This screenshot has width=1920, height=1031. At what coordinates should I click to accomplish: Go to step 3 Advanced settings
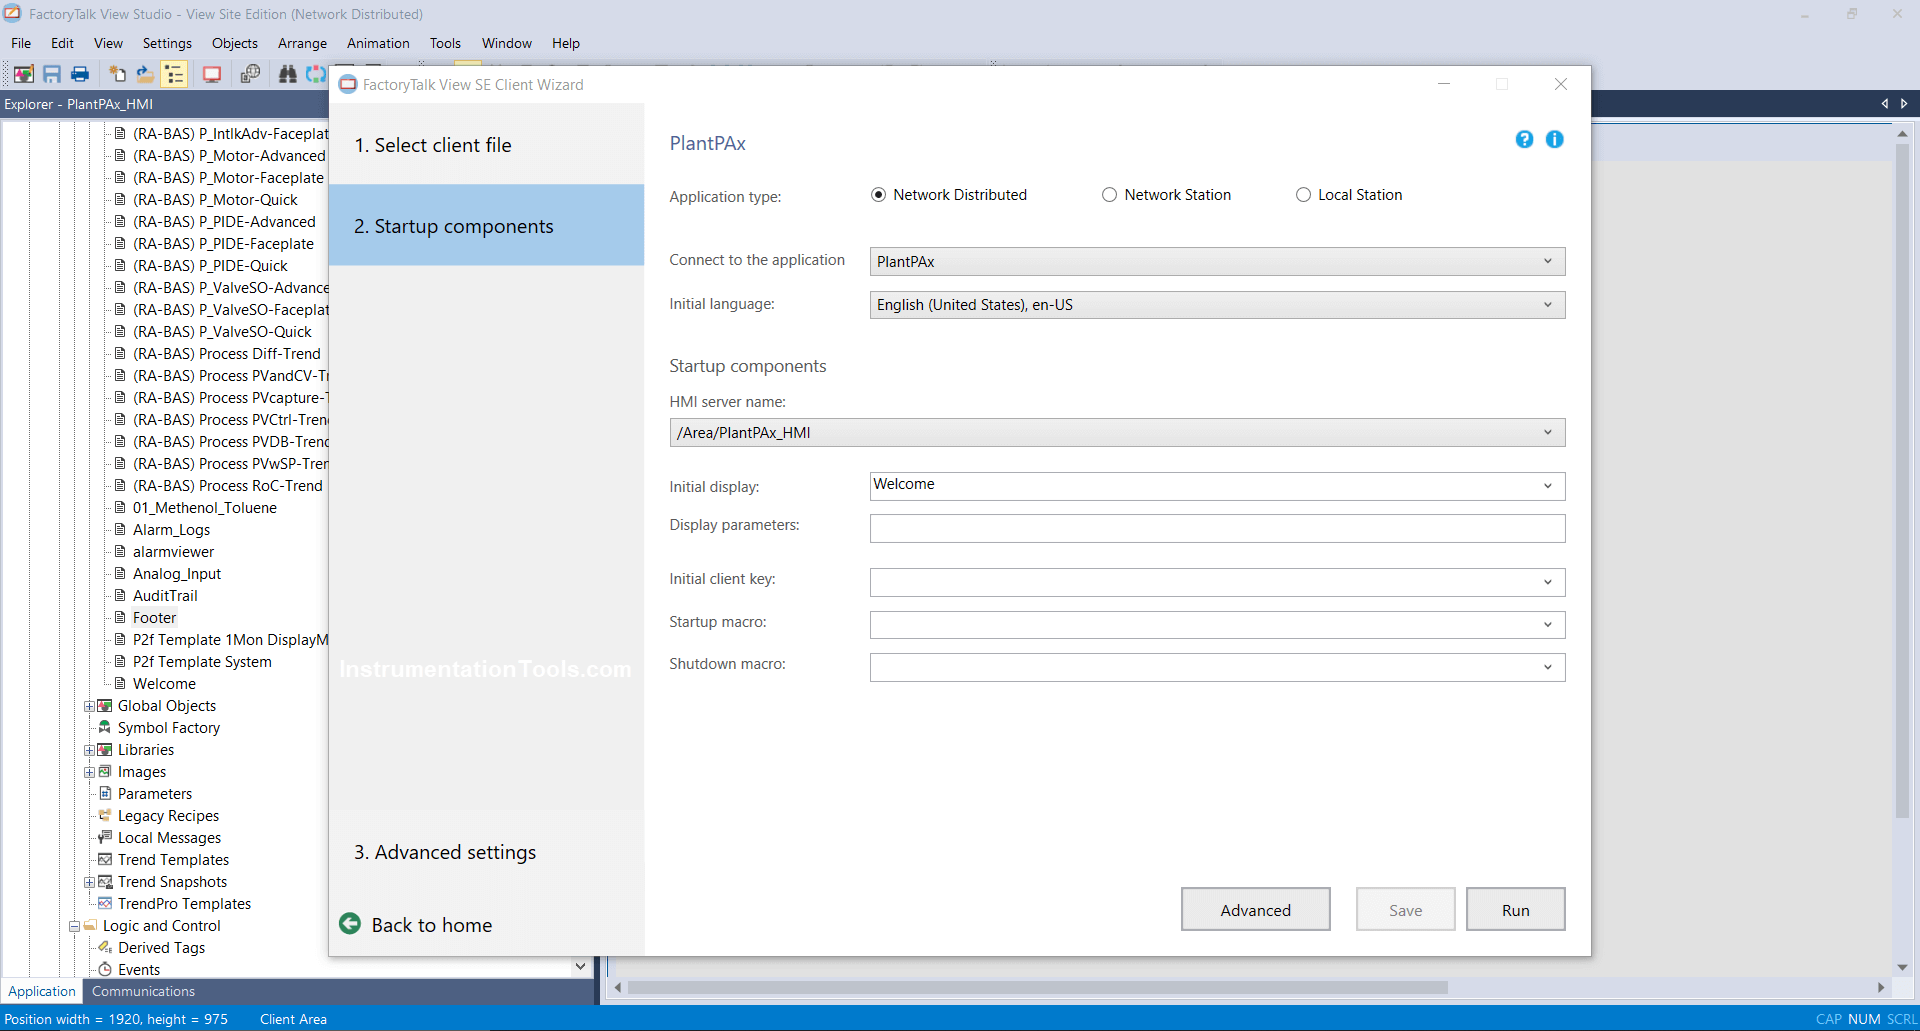tap(486, 852)
